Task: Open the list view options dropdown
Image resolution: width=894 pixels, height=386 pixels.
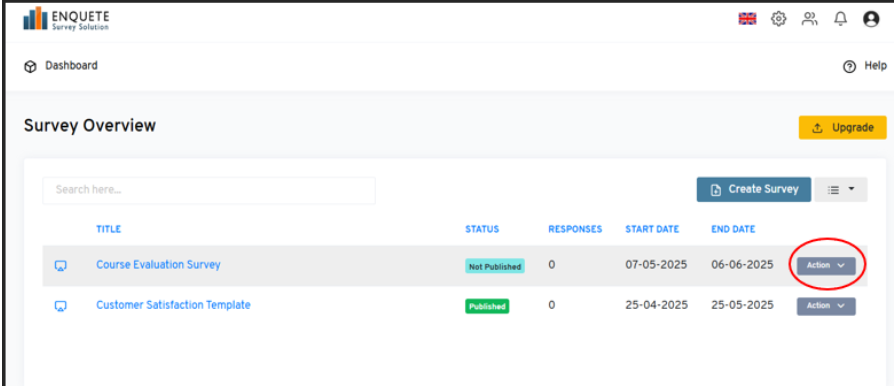Action: pos(841,189)
